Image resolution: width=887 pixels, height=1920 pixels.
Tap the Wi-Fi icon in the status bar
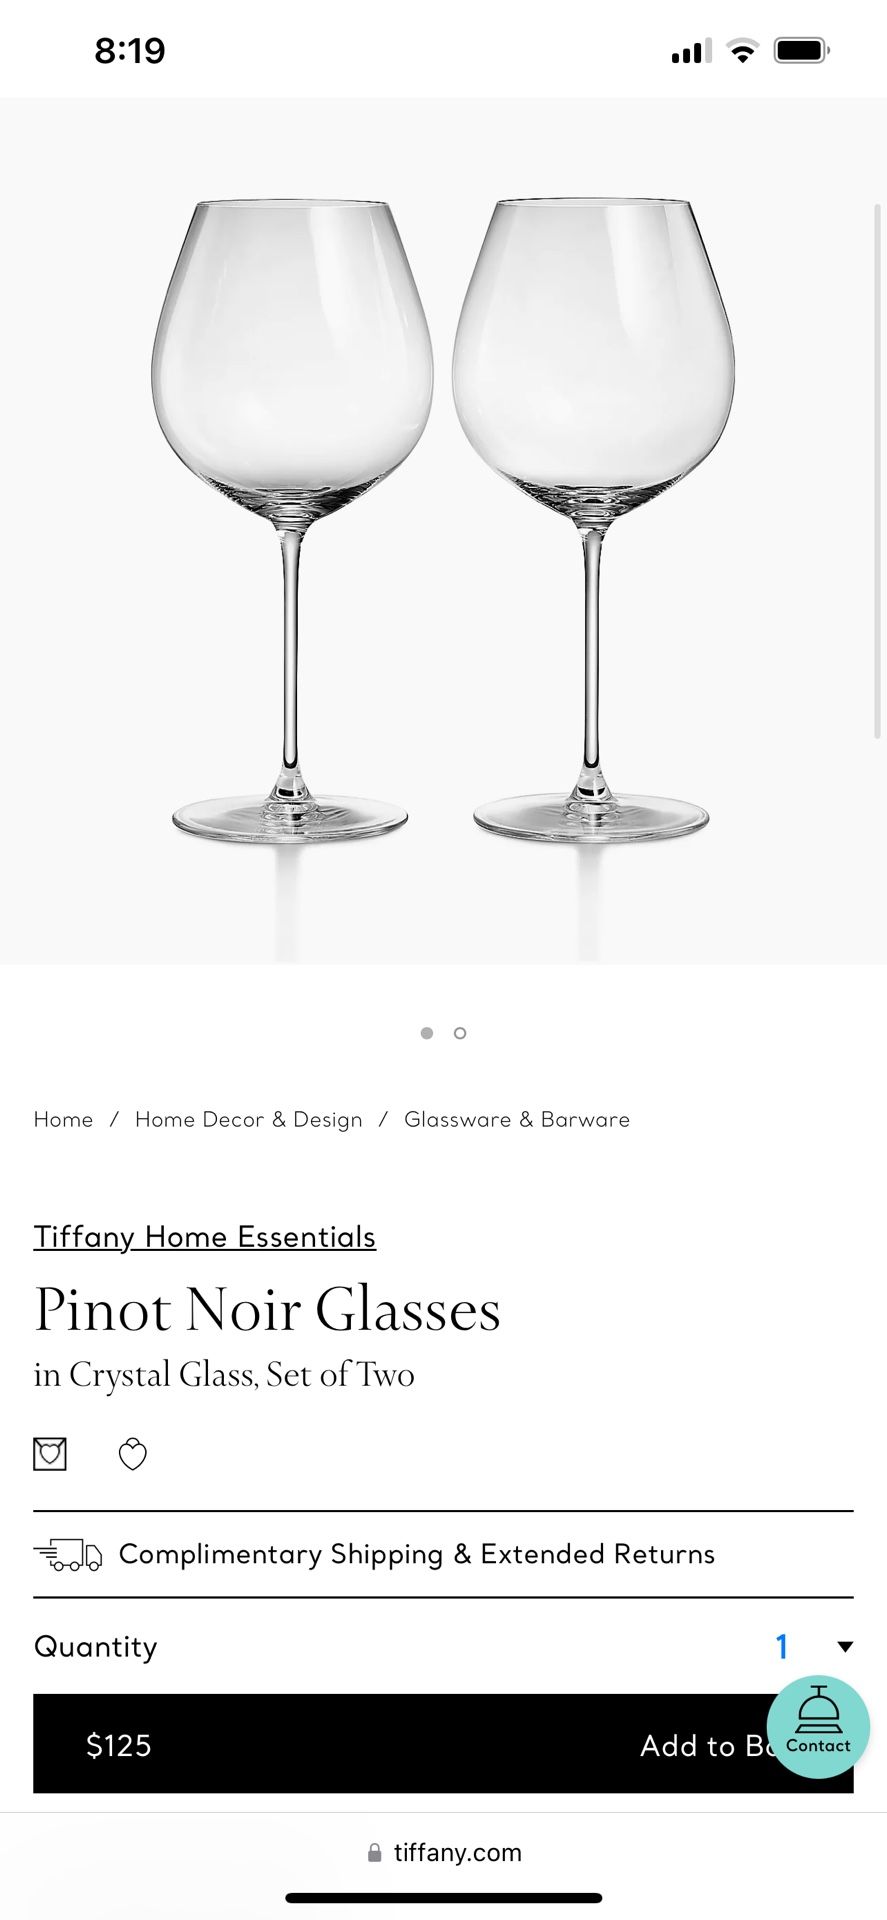(741, 49)
